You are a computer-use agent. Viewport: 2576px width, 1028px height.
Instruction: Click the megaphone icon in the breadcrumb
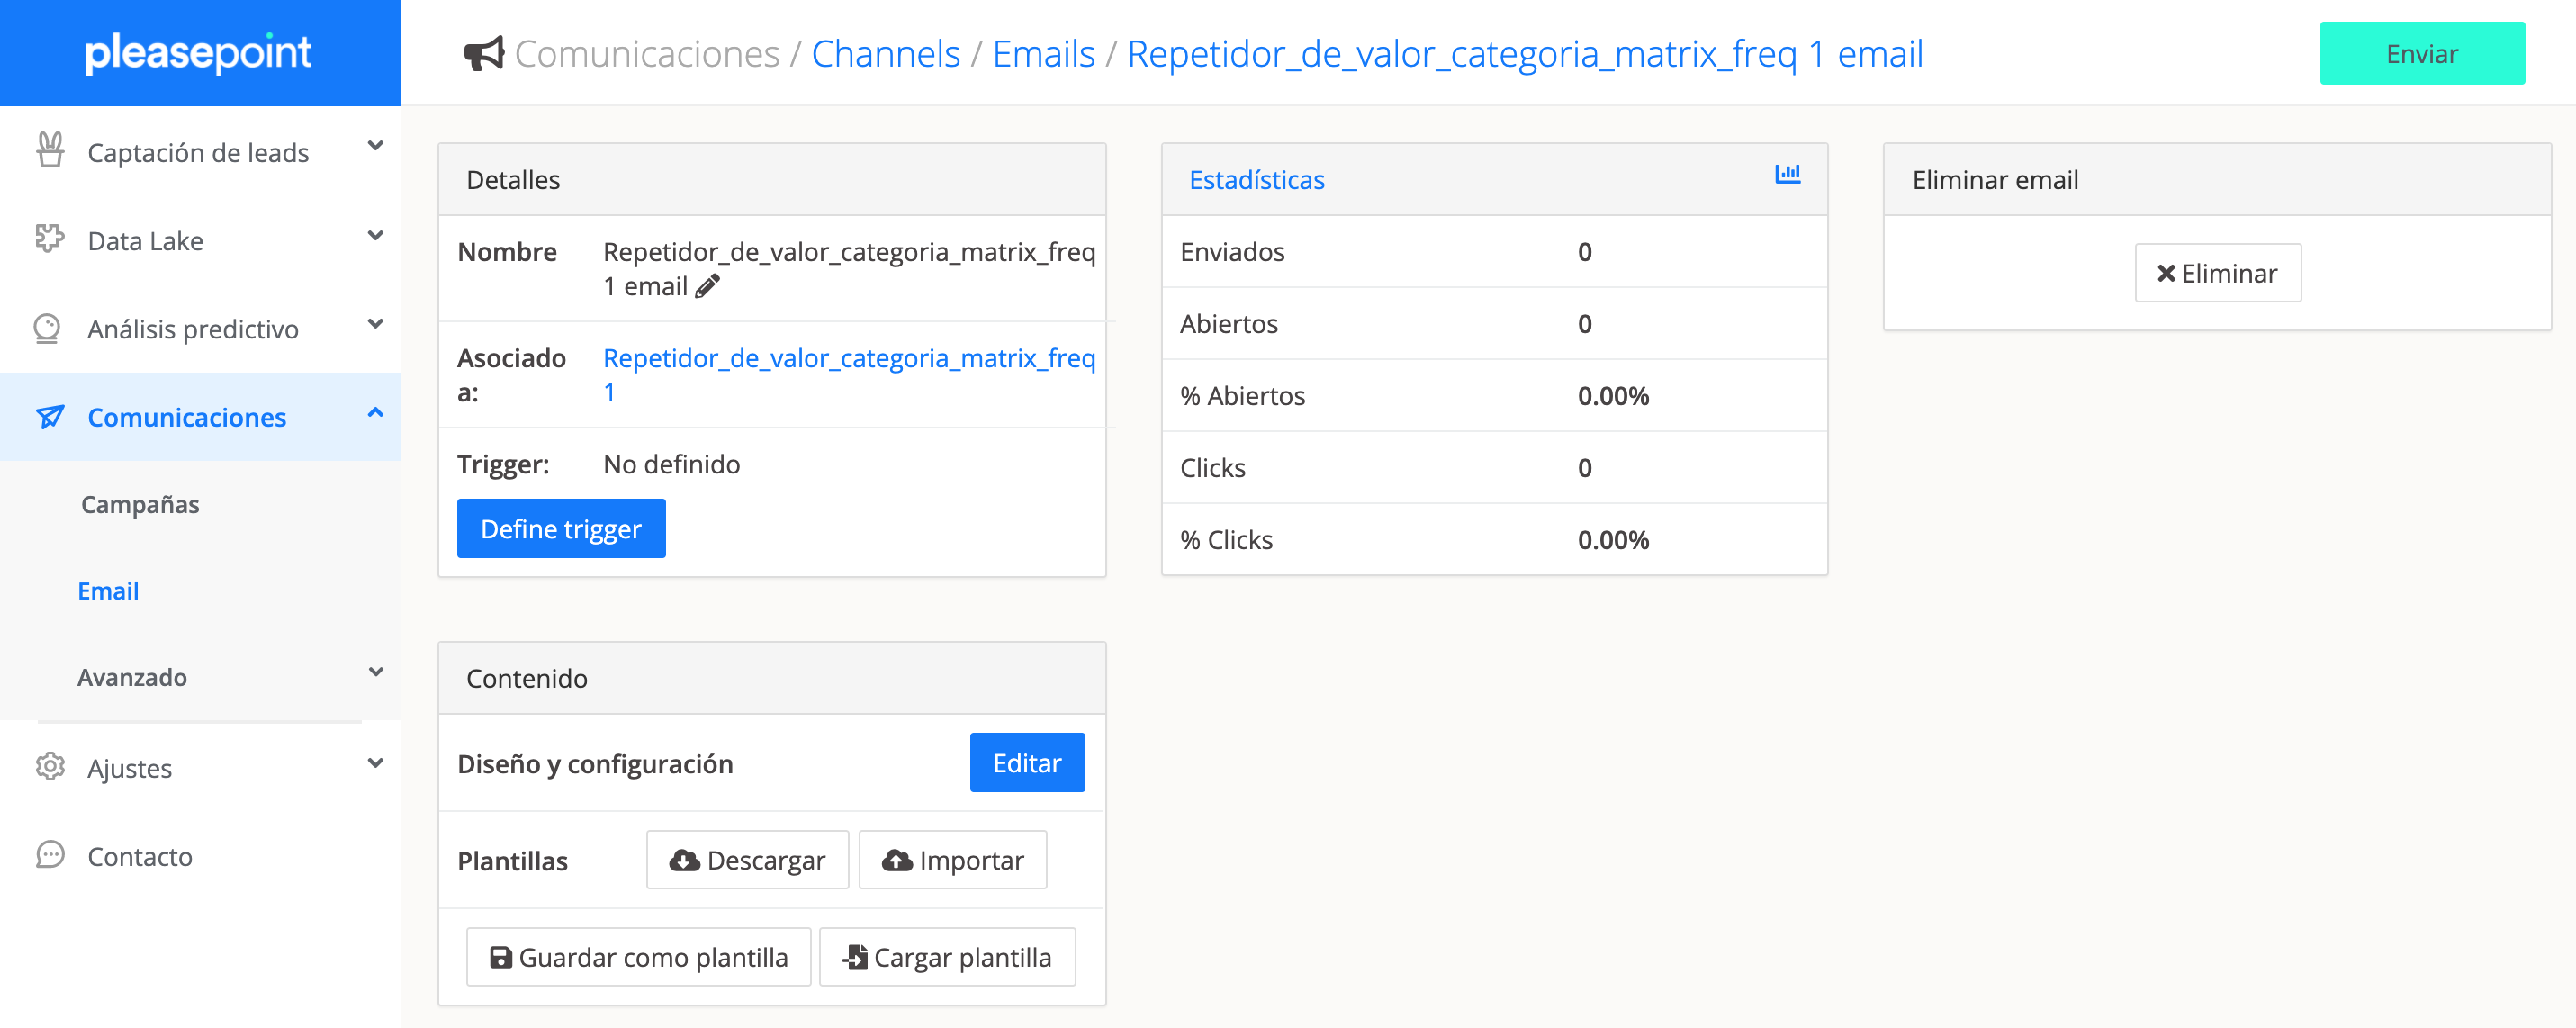(x=485, y=54)
